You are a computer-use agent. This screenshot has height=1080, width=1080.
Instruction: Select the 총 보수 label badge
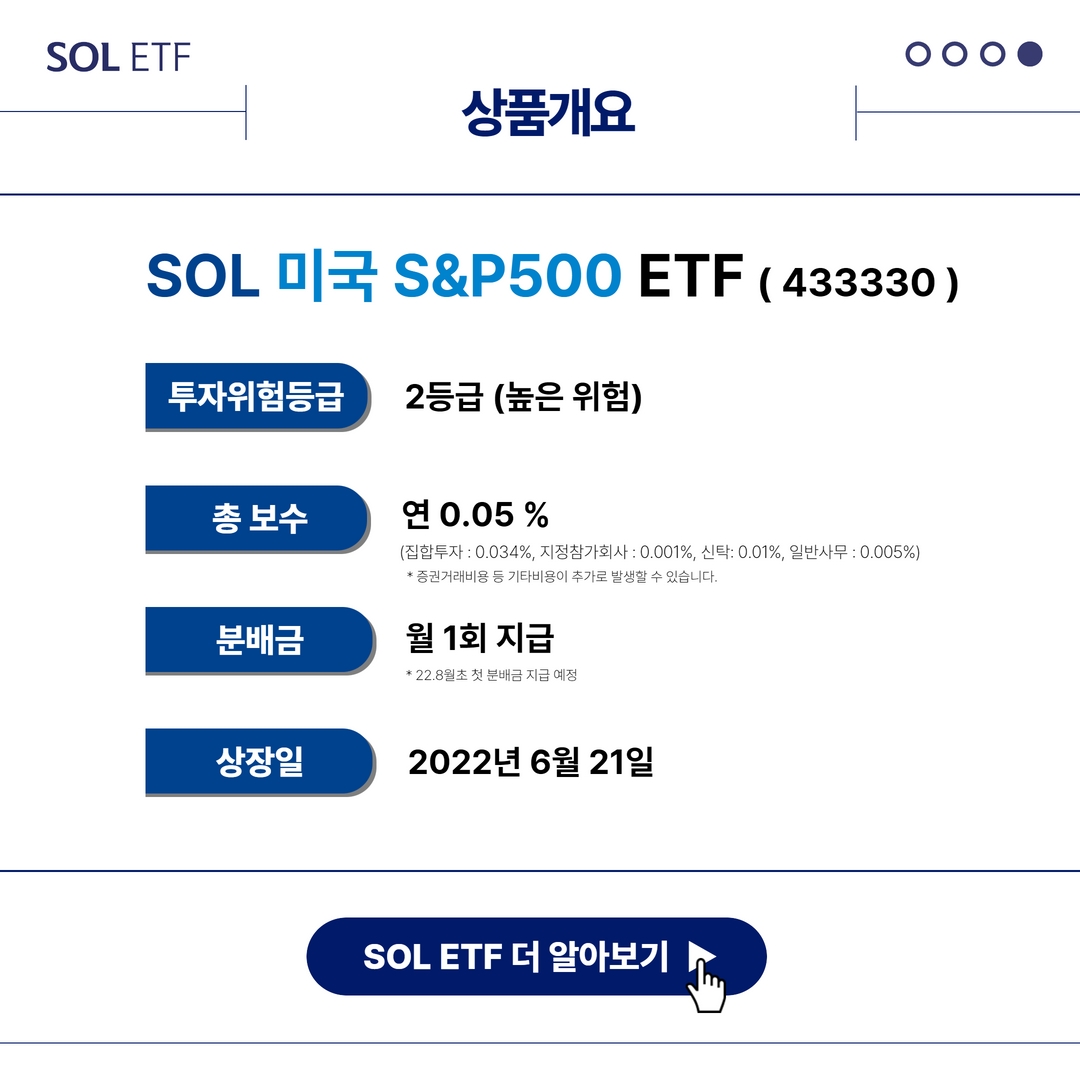[x=258, y=519]
